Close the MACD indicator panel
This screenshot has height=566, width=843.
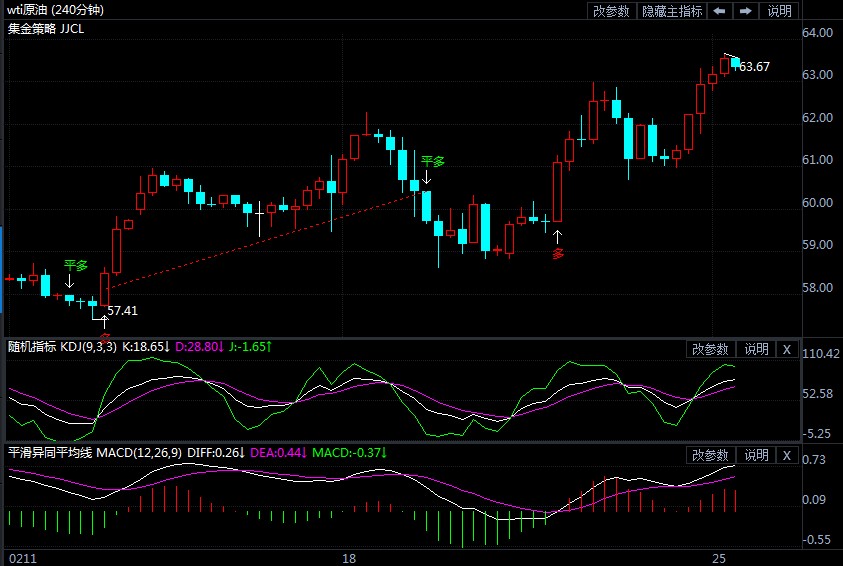point(787,455)
